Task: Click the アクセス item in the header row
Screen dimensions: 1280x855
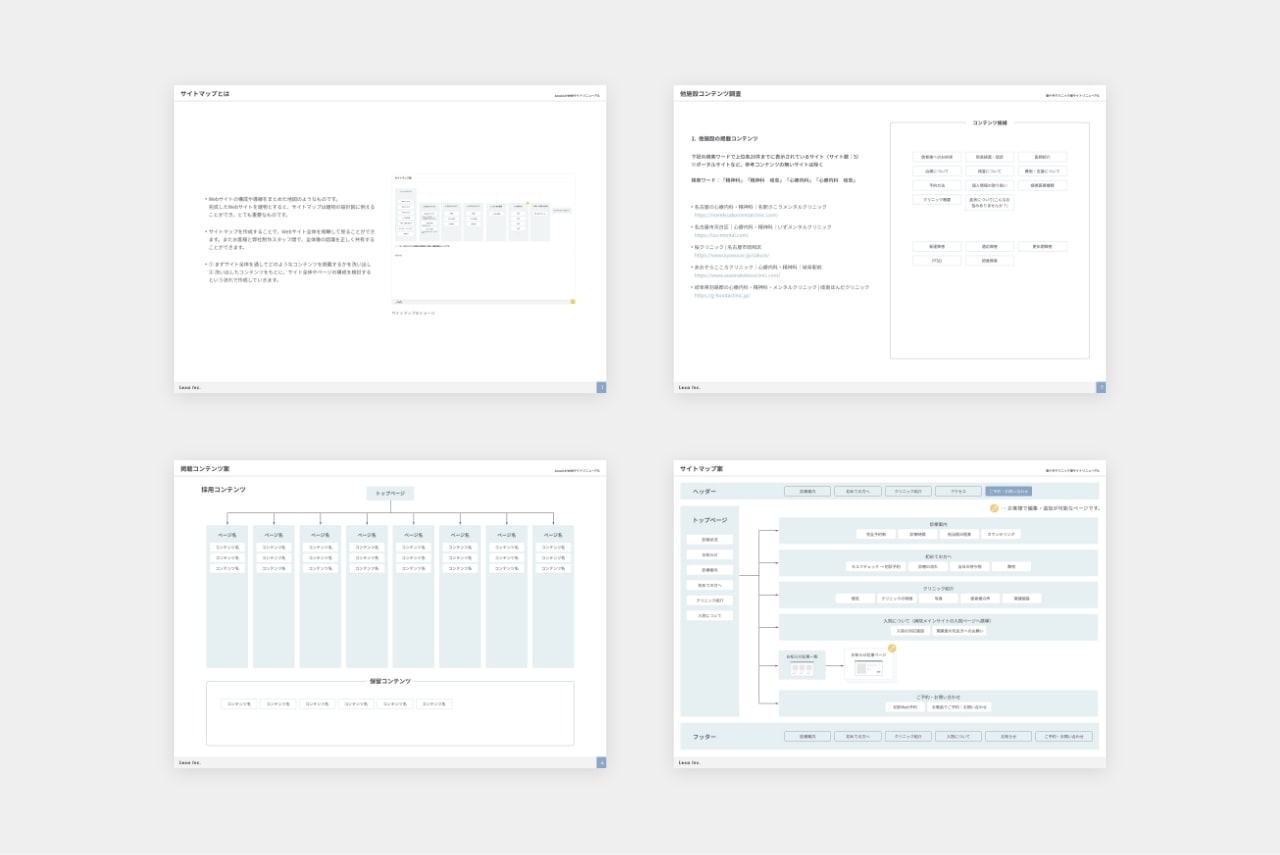Action: (x=958, y=491)
